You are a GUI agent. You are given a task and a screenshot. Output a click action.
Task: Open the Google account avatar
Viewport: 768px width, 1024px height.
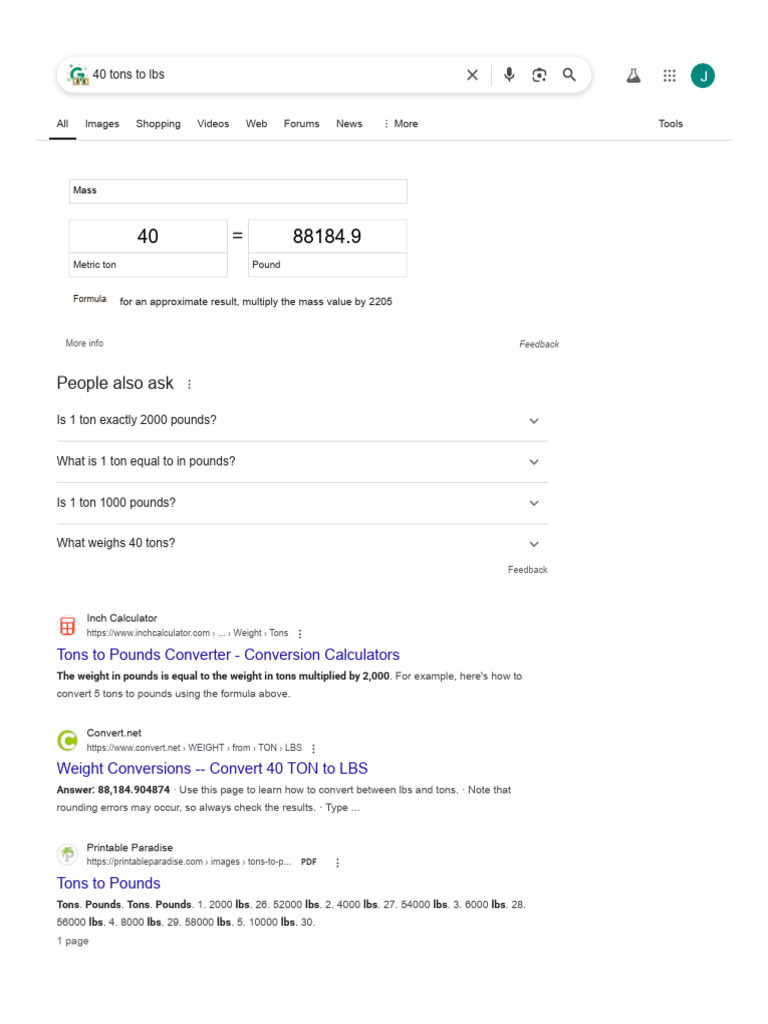pos(703,76)
